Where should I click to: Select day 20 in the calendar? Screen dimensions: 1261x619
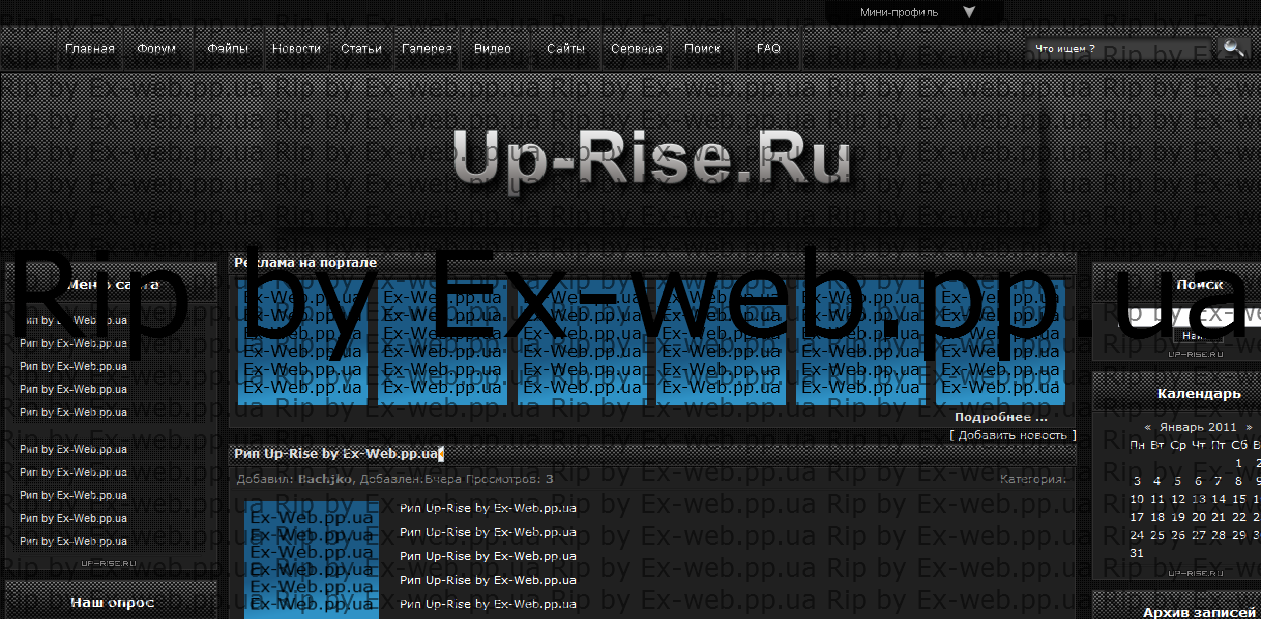click(1198, 517)
